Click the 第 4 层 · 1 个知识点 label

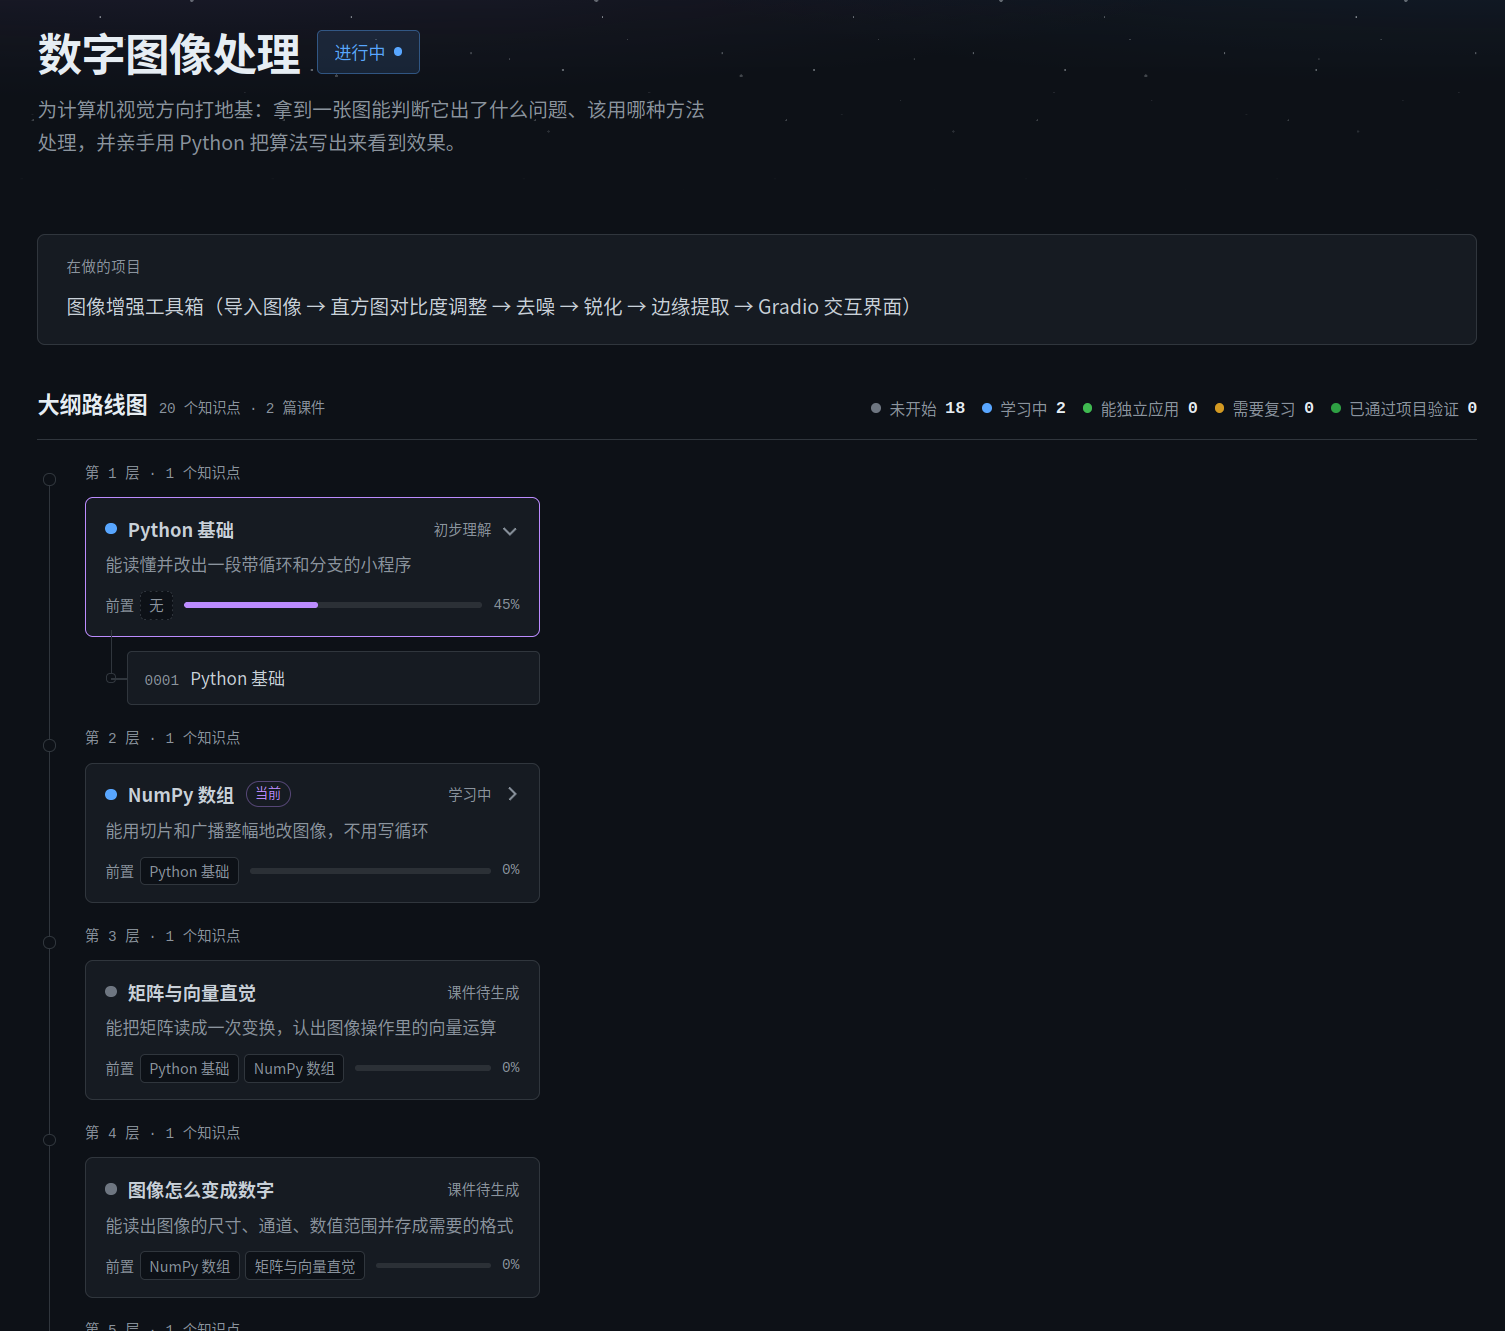point(162,1133)
